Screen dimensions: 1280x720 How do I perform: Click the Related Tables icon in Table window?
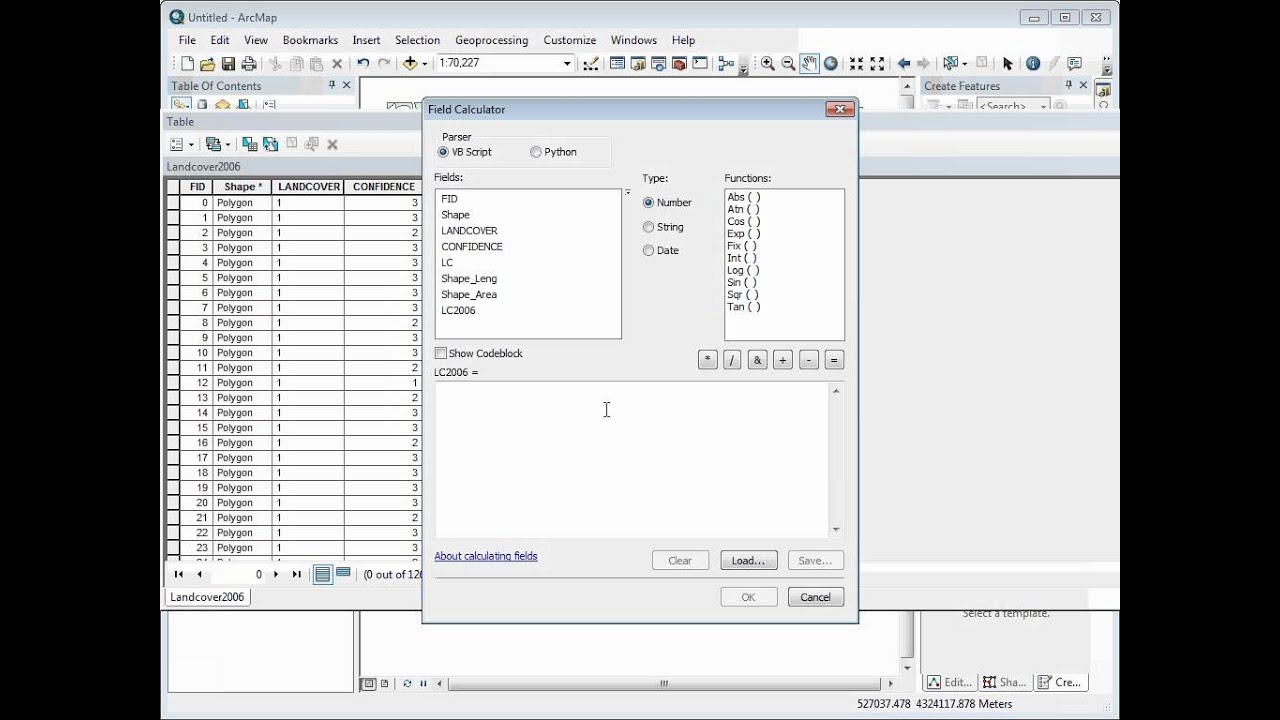click(212, 144)
